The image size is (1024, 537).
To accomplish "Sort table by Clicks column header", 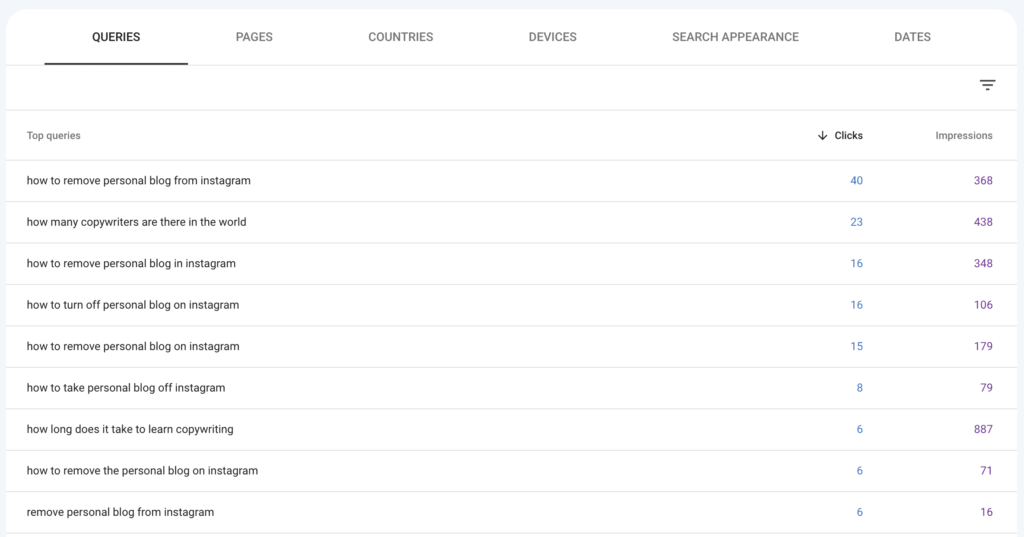I will point(848,136).
